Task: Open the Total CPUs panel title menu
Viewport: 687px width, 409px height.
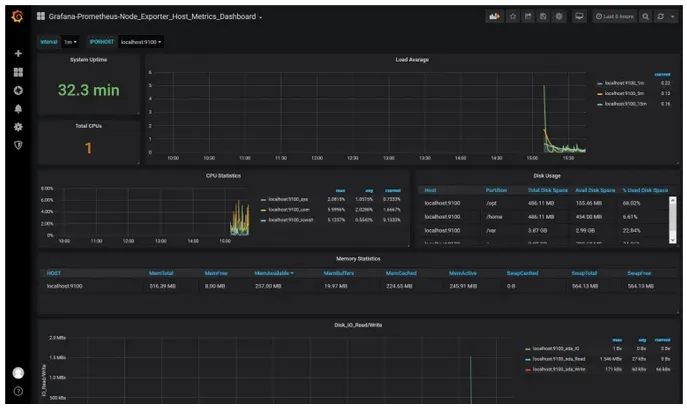Action: 89,126
